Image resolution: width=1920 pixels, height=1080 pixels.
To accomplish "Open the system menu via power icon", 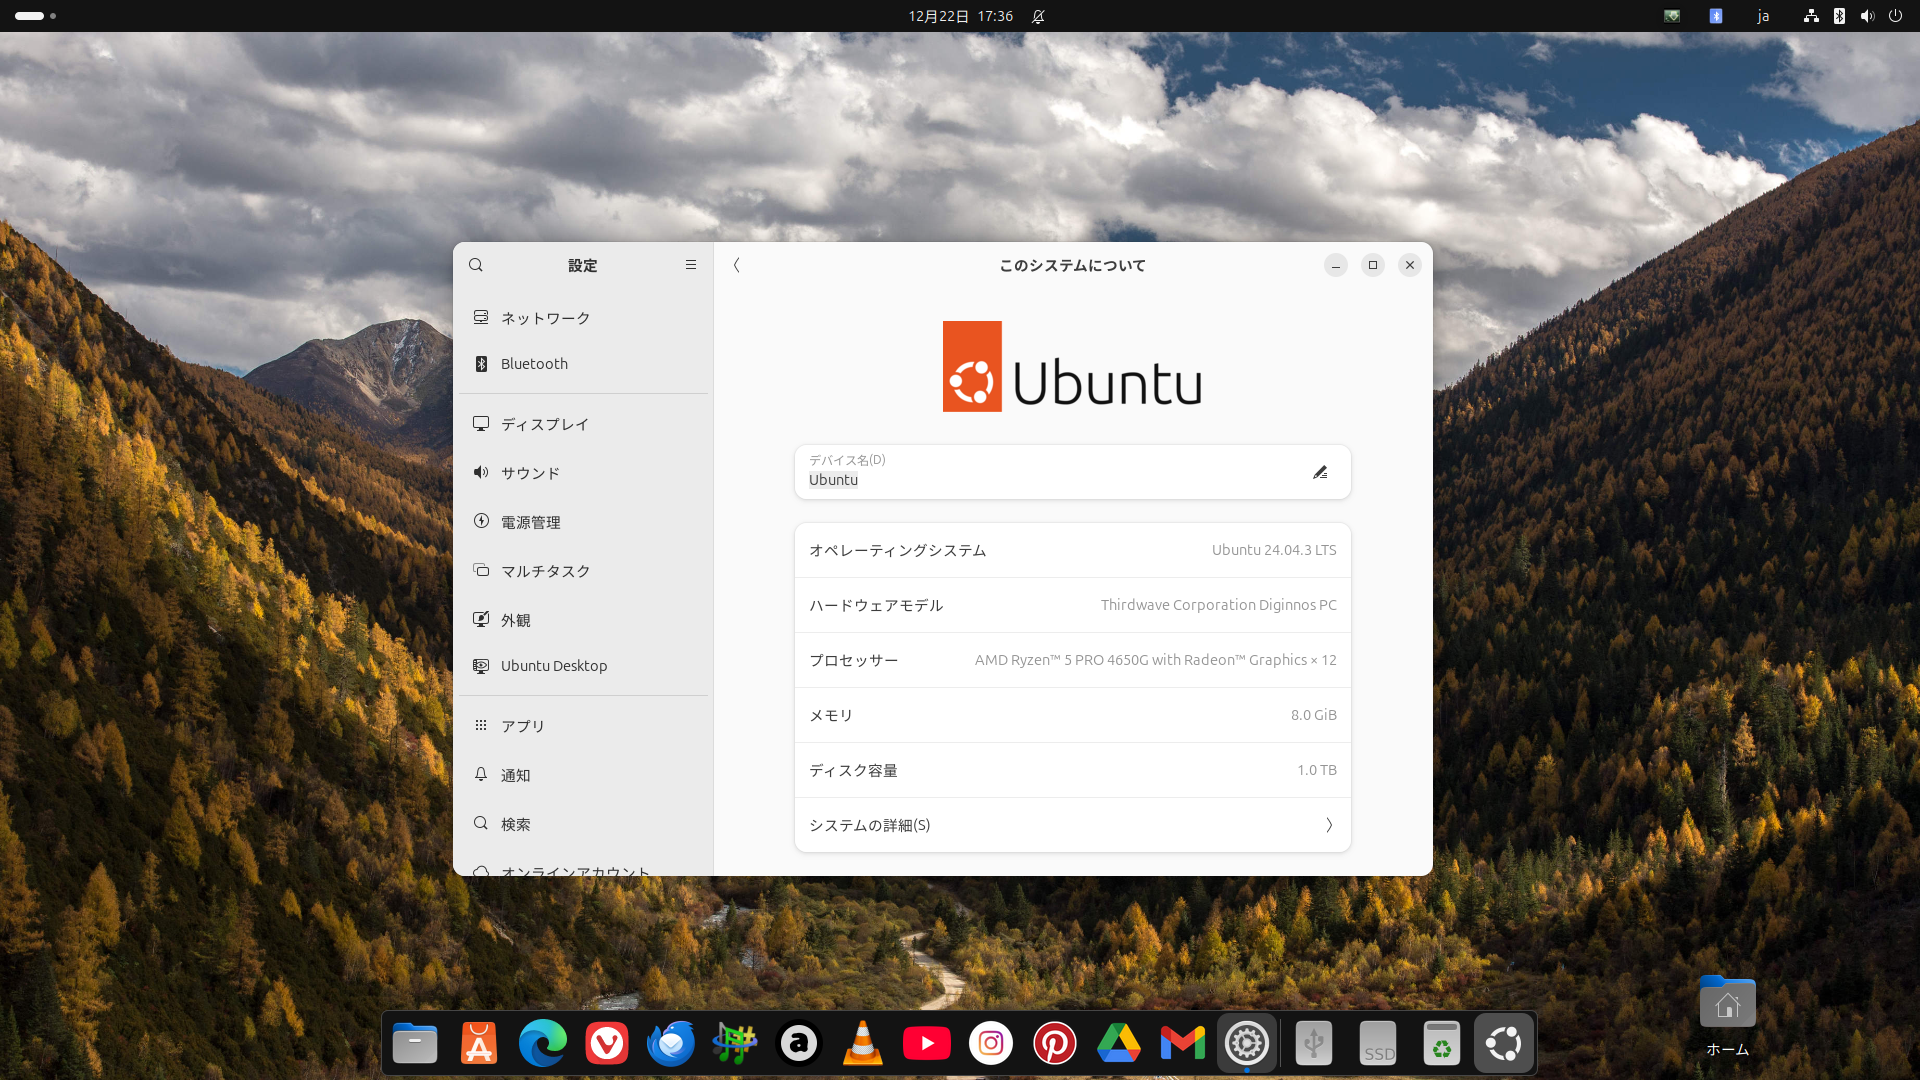I will pos(1895,16).
